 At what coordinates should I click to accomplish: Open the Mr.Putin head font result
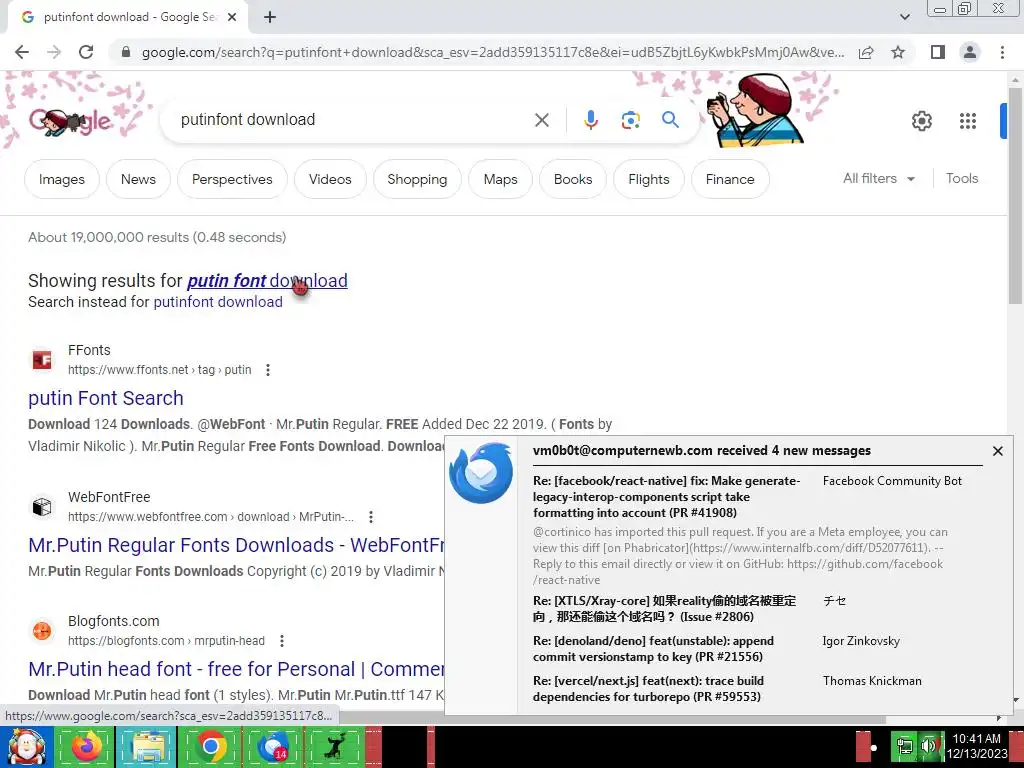point(236,669)
